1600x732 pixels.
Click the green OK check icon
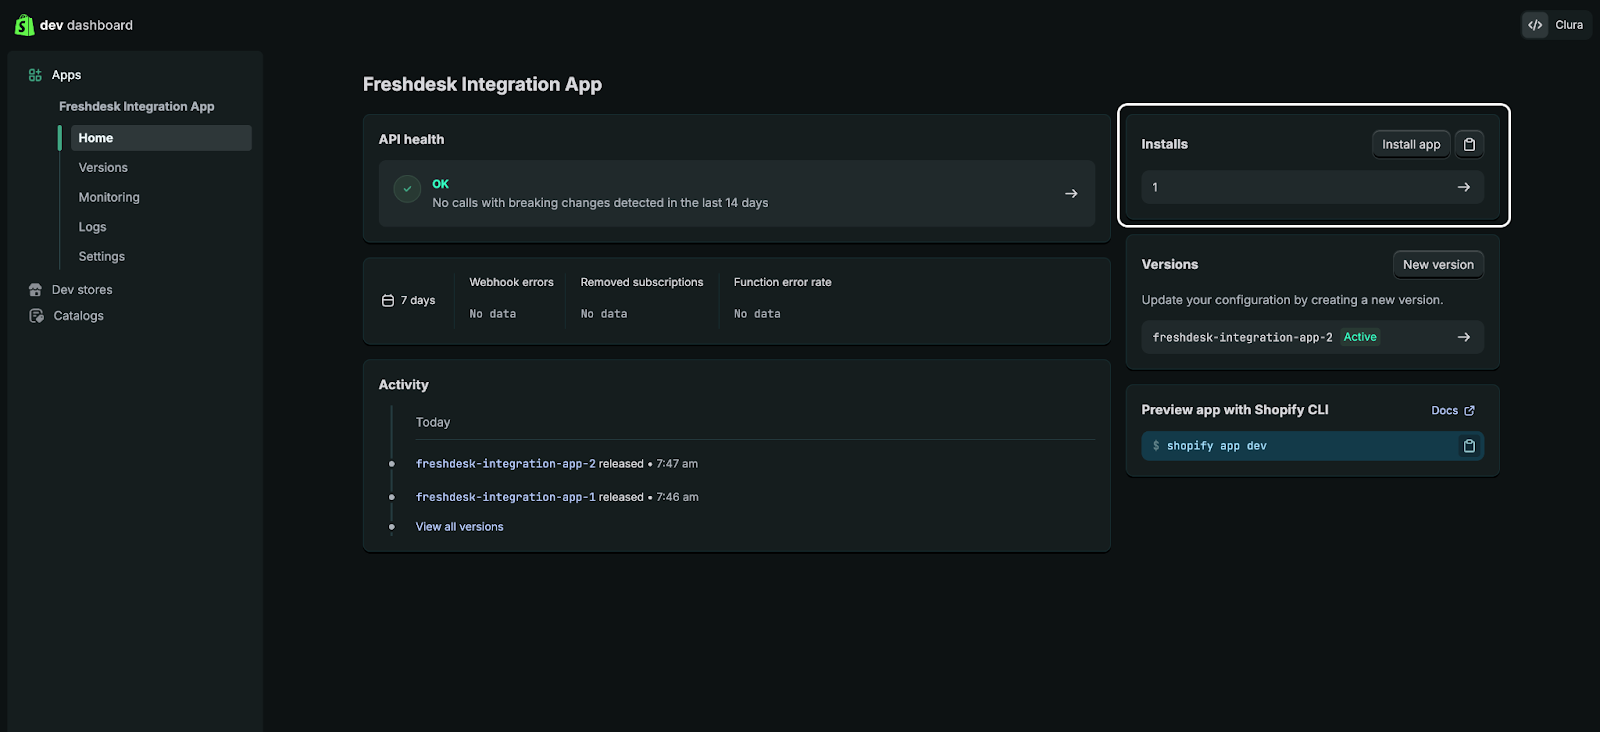407,189
